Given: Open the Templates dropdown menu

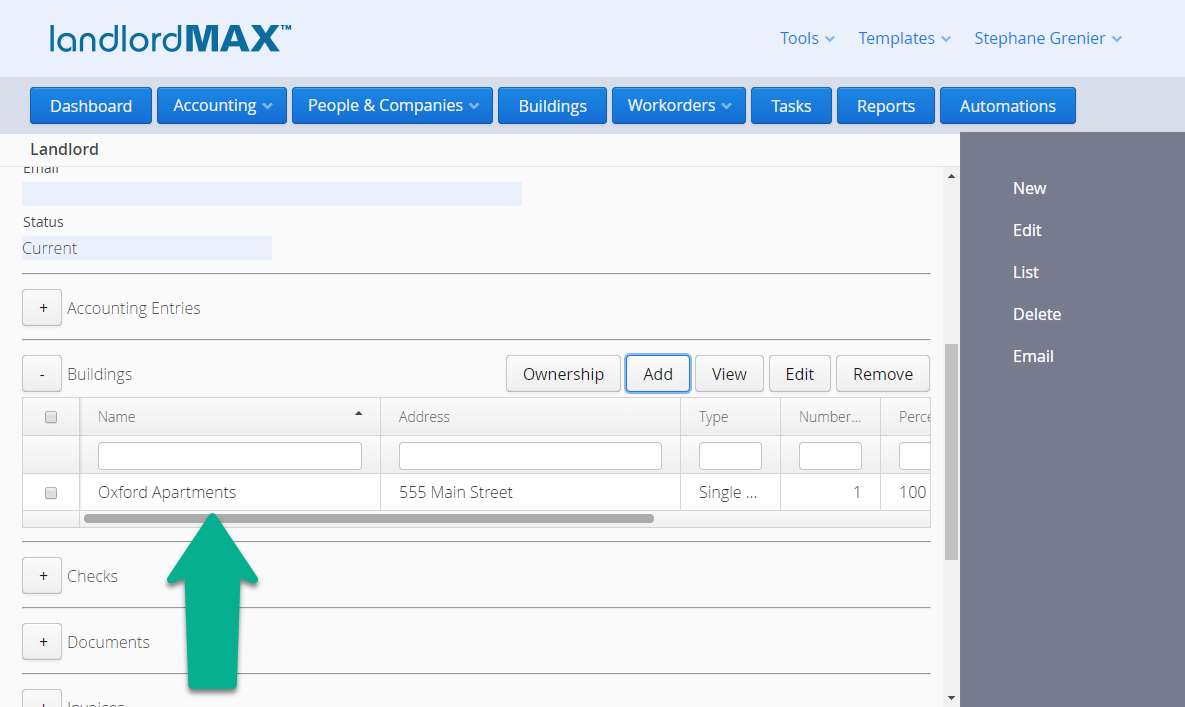Looking at the screenshot, I should click(x=905, y=39).
